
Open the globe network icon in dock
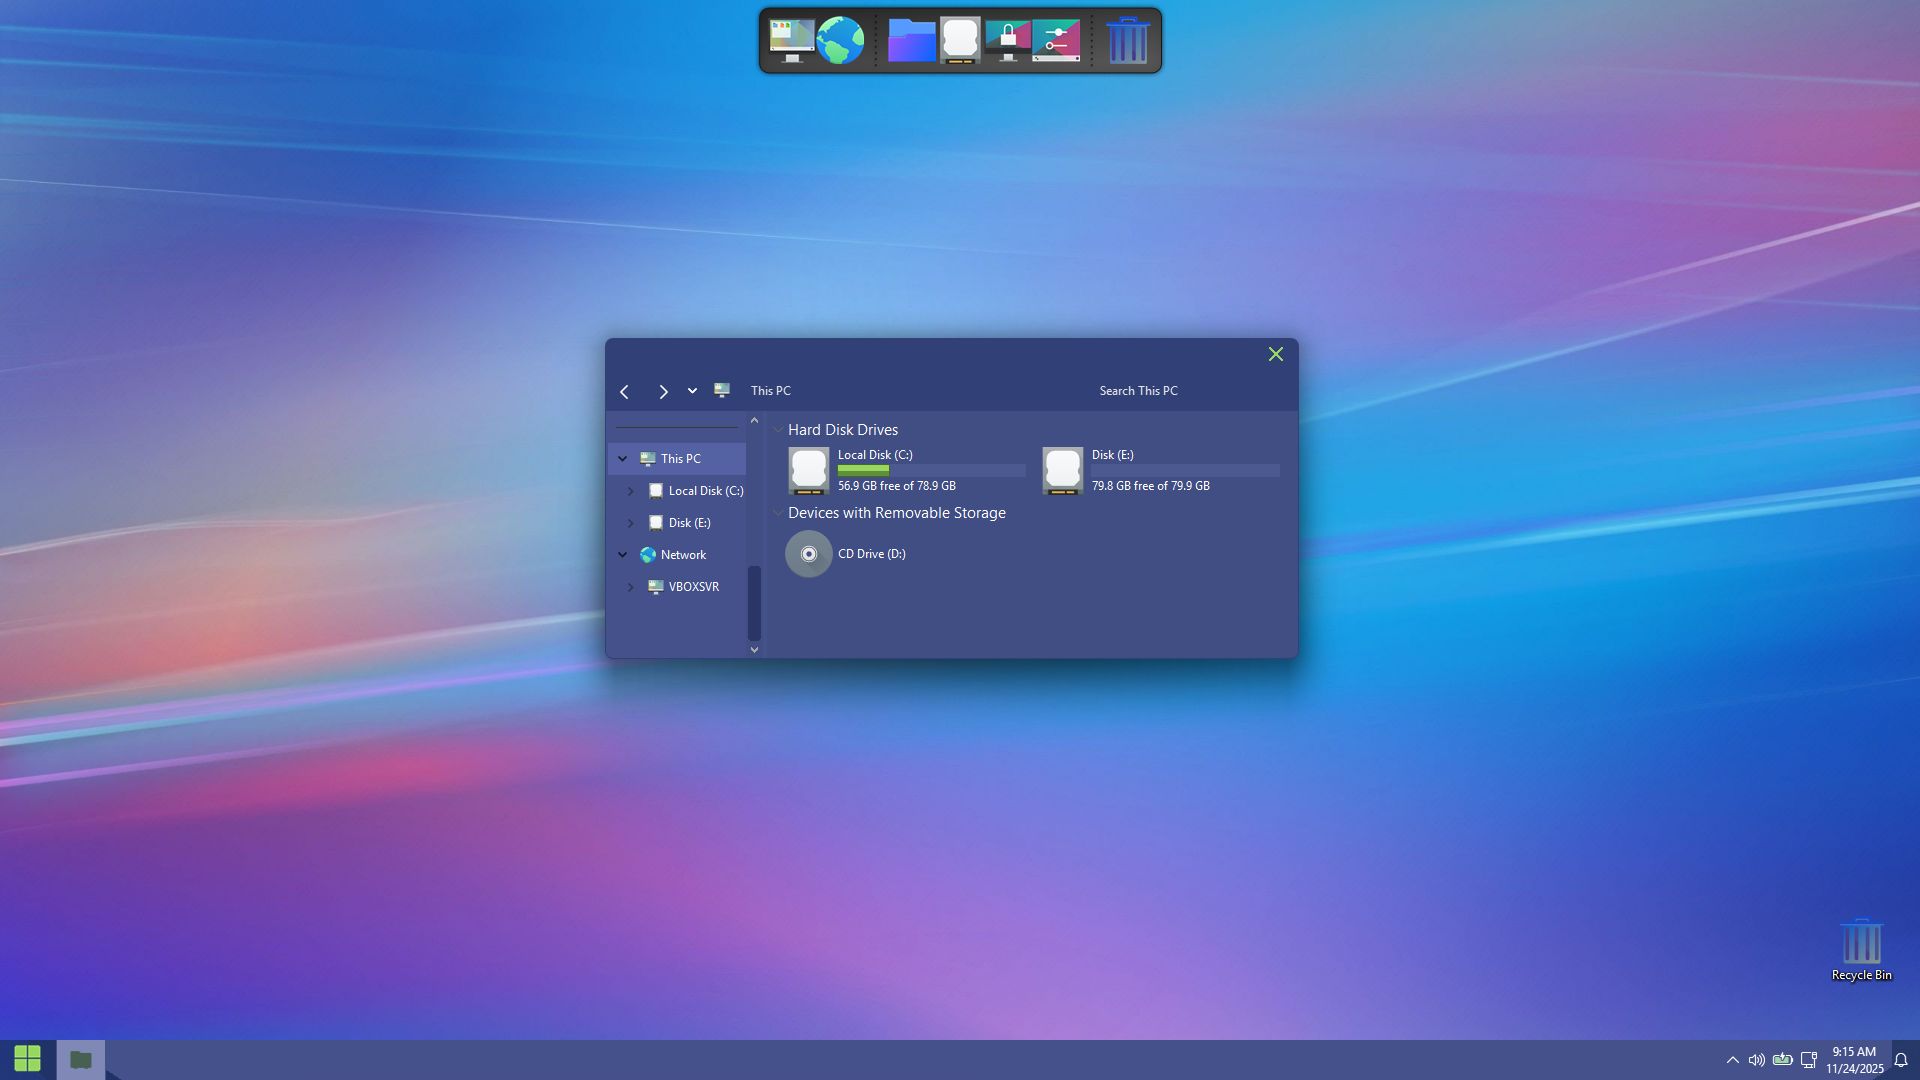tap(840, 41)
